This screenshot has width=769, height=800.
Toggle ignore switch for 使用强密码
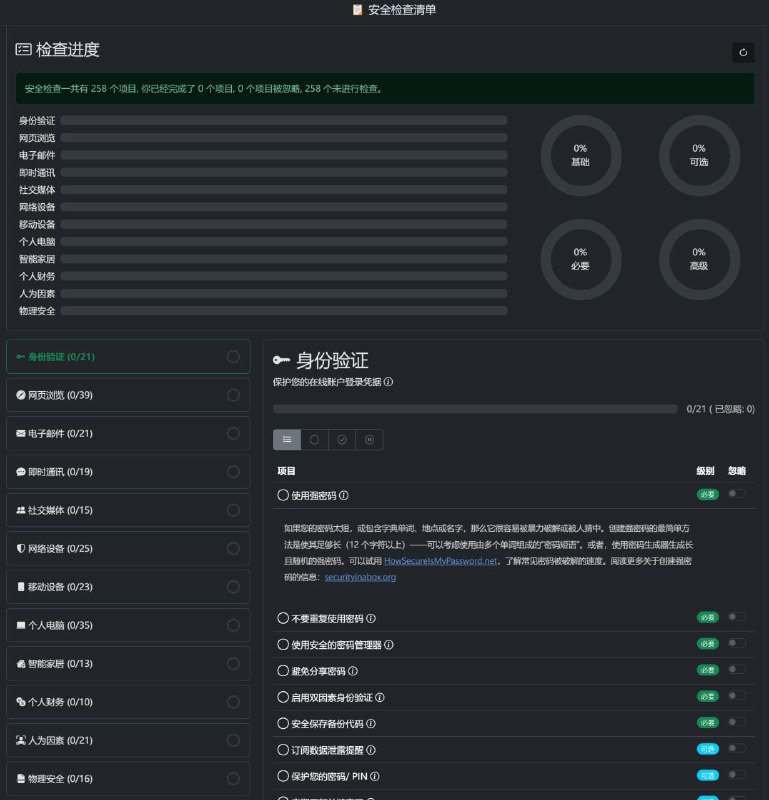coord(737,494)
